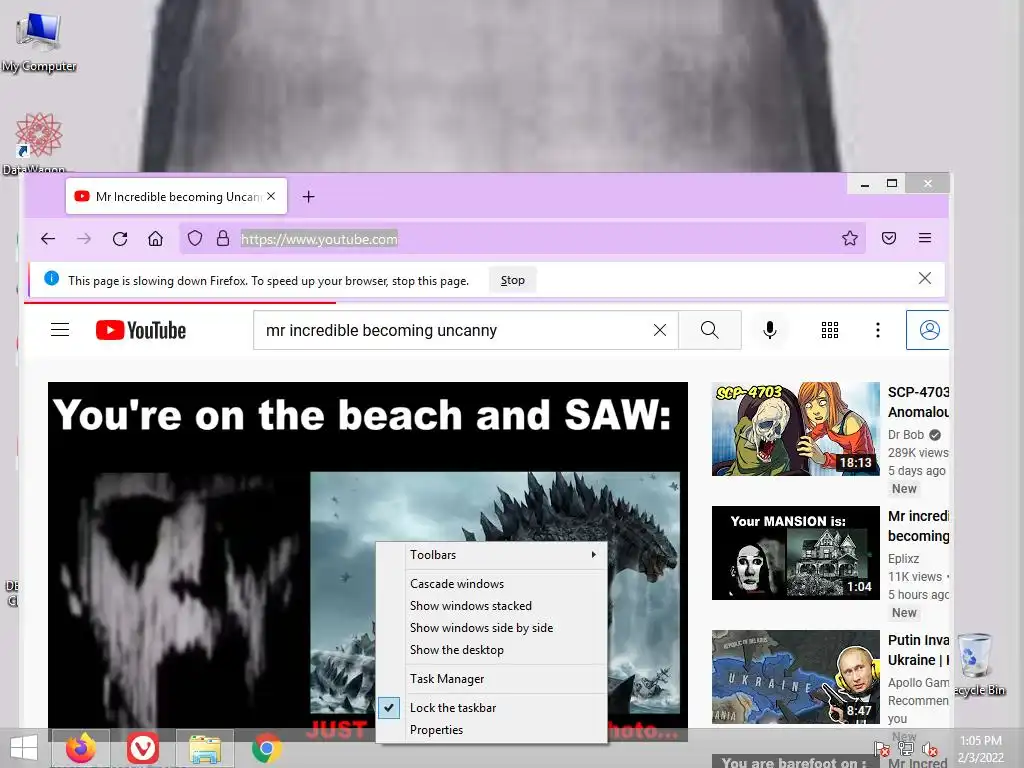Select Show windows stacked

point(491,606)
